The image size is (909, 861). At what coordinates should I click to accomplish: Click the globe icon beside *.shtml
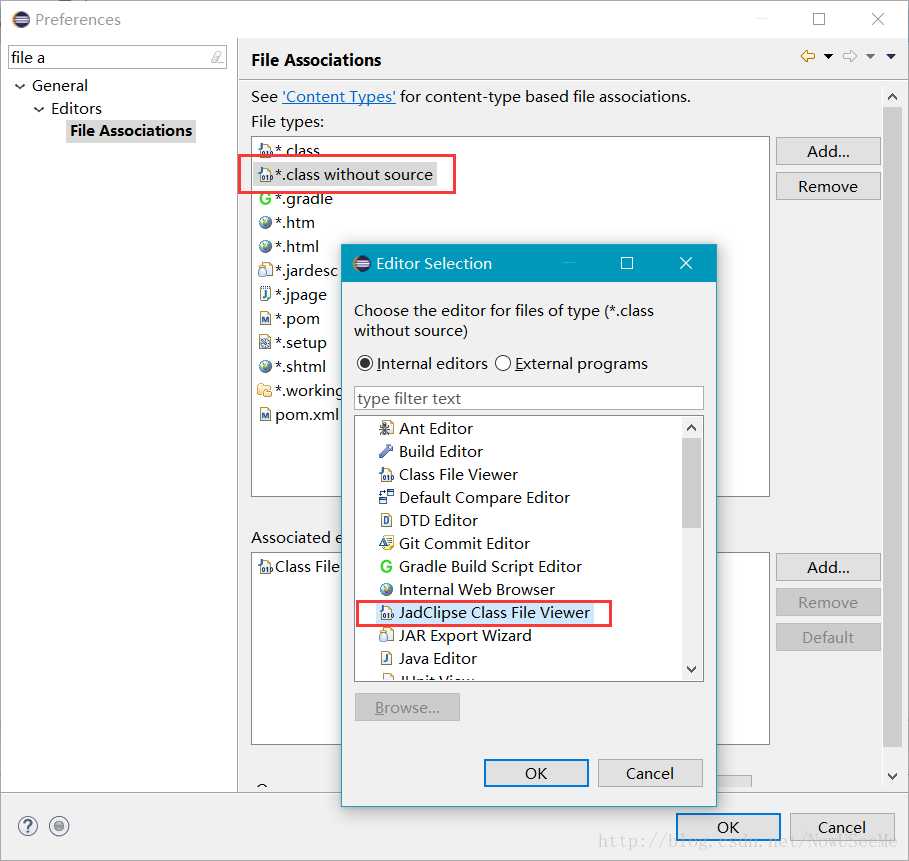(x=265, y=366)
